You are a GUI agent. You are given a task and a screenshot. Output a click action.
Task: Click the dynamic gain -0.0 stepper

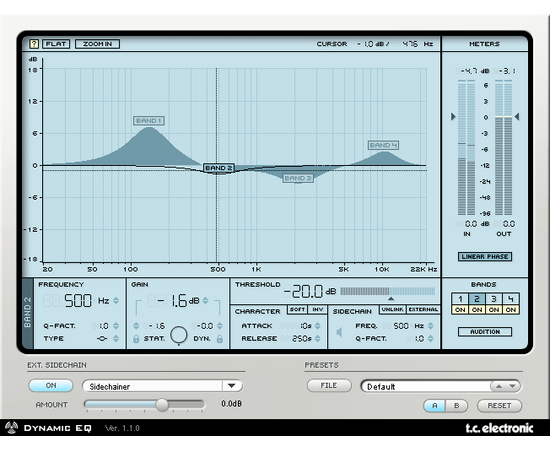220,326
